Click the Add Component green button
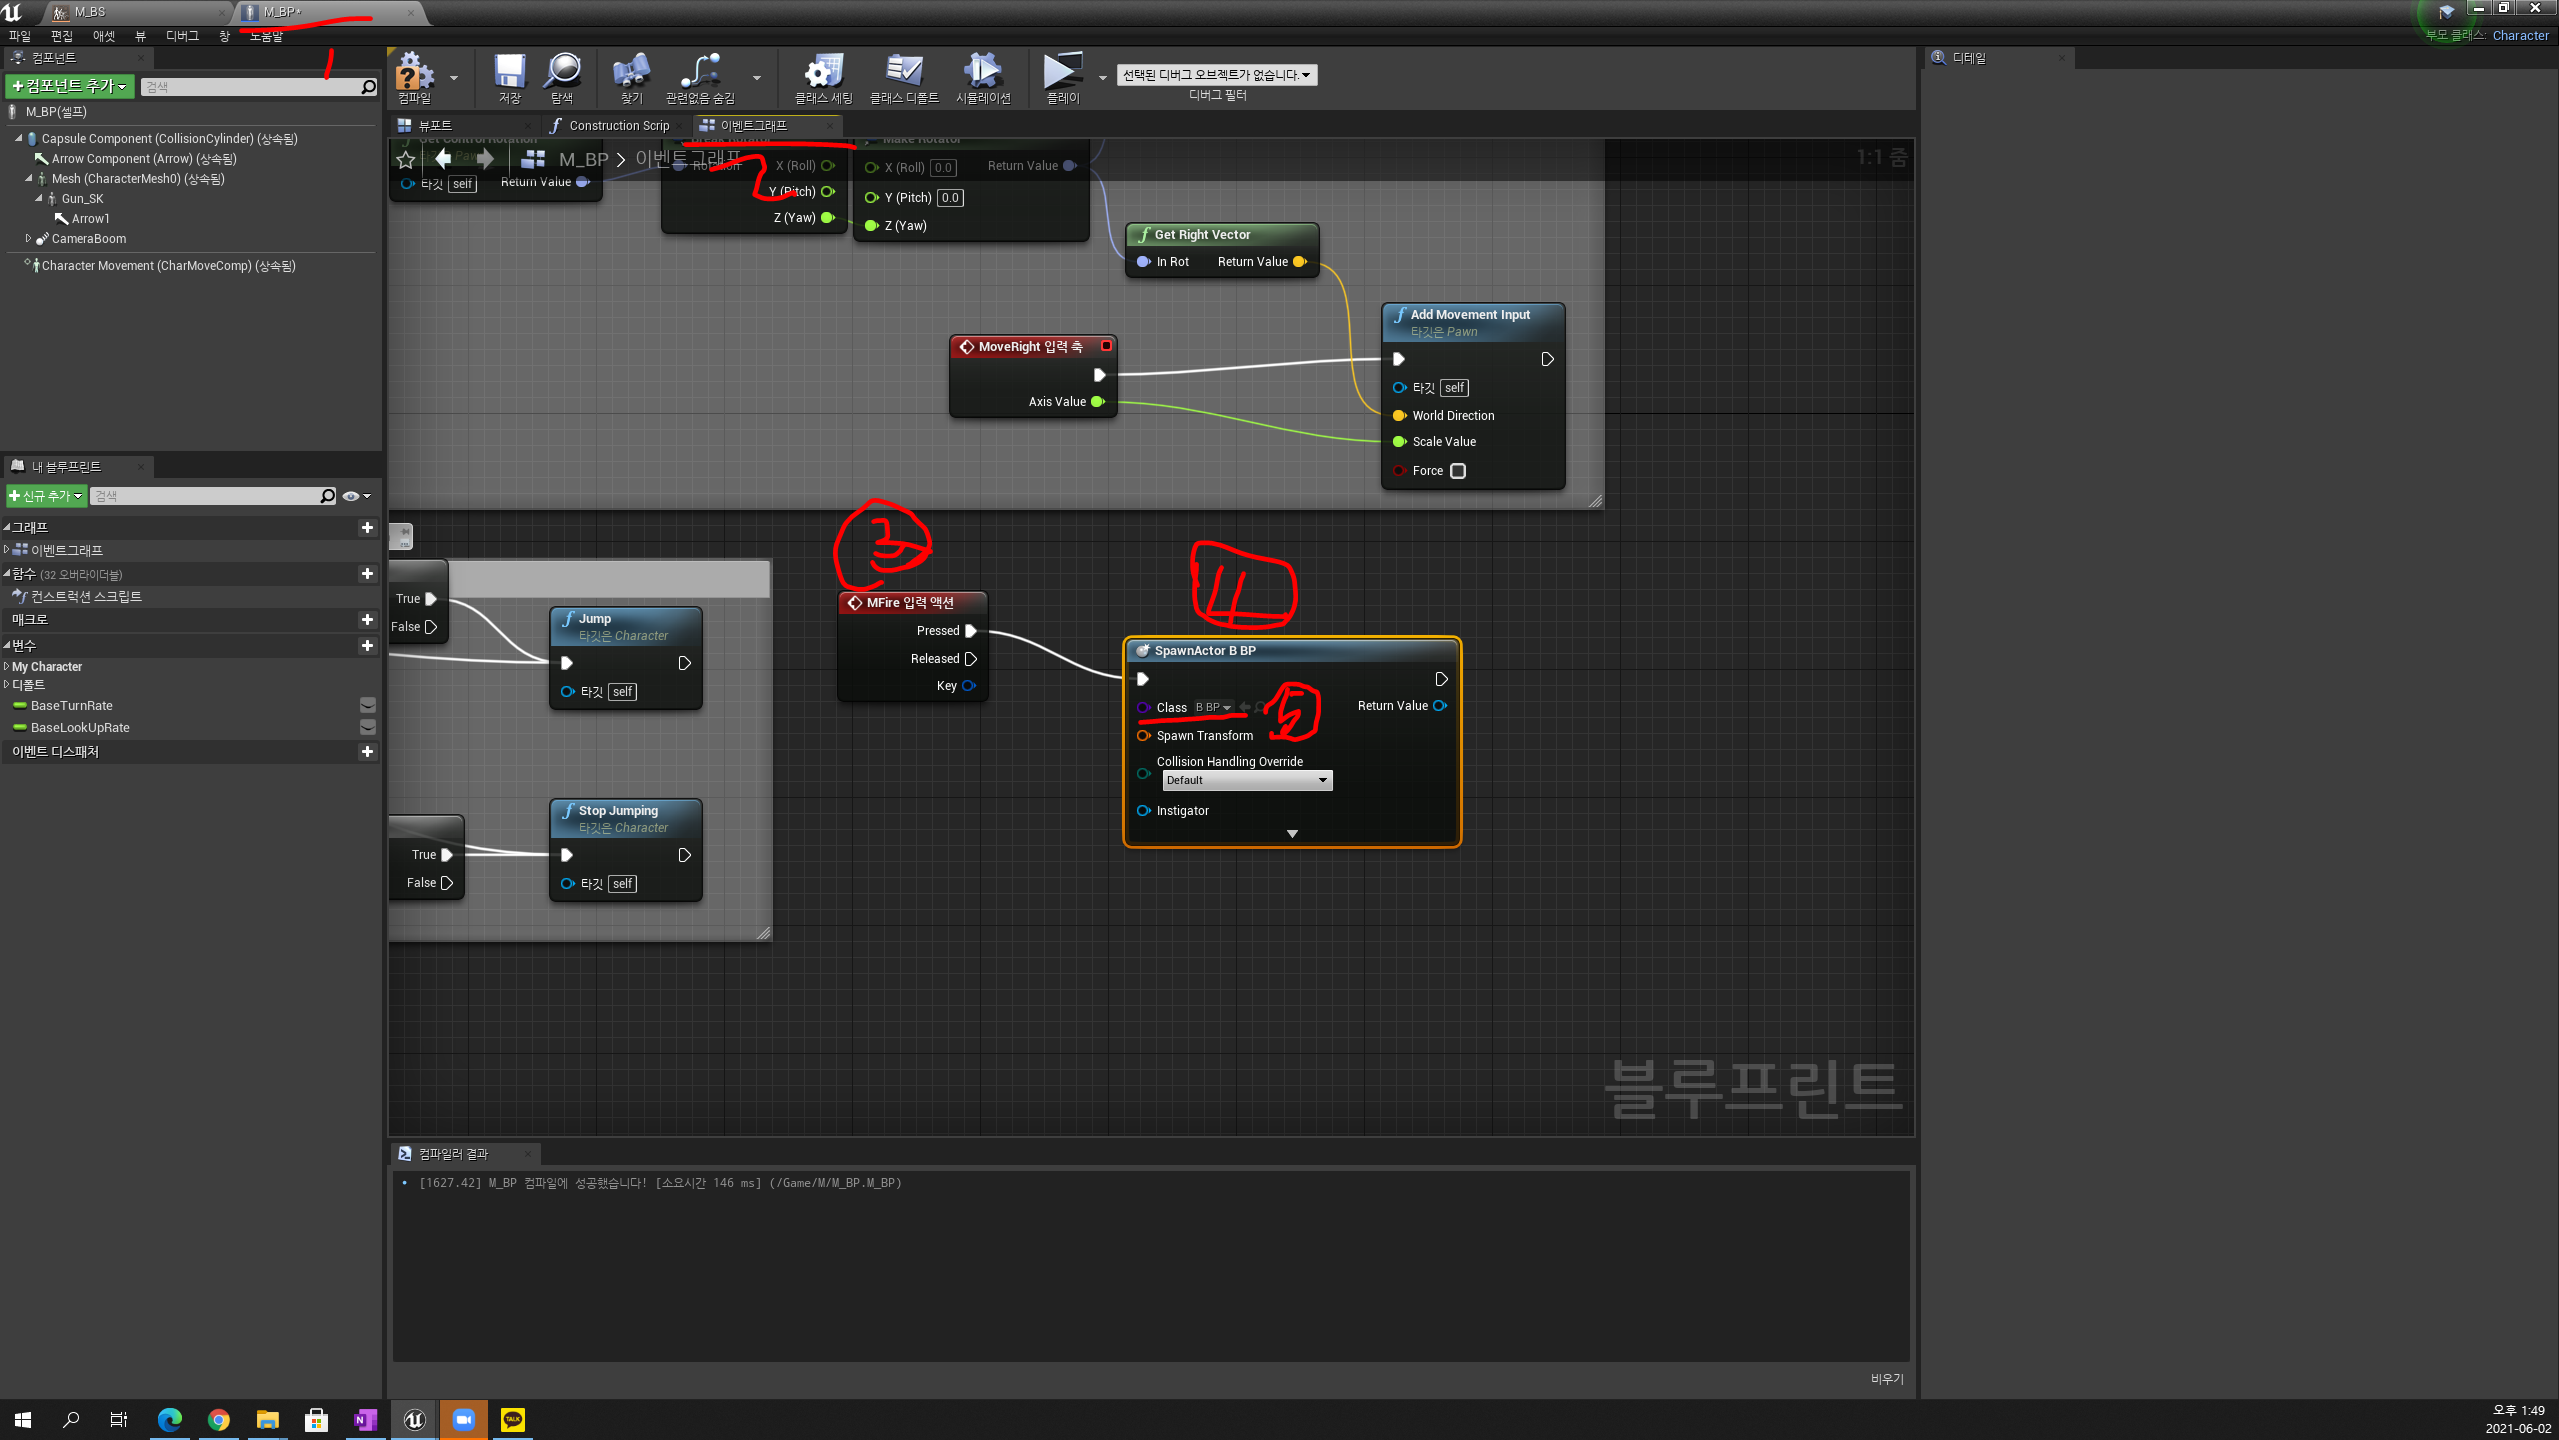 pos(69,87)
